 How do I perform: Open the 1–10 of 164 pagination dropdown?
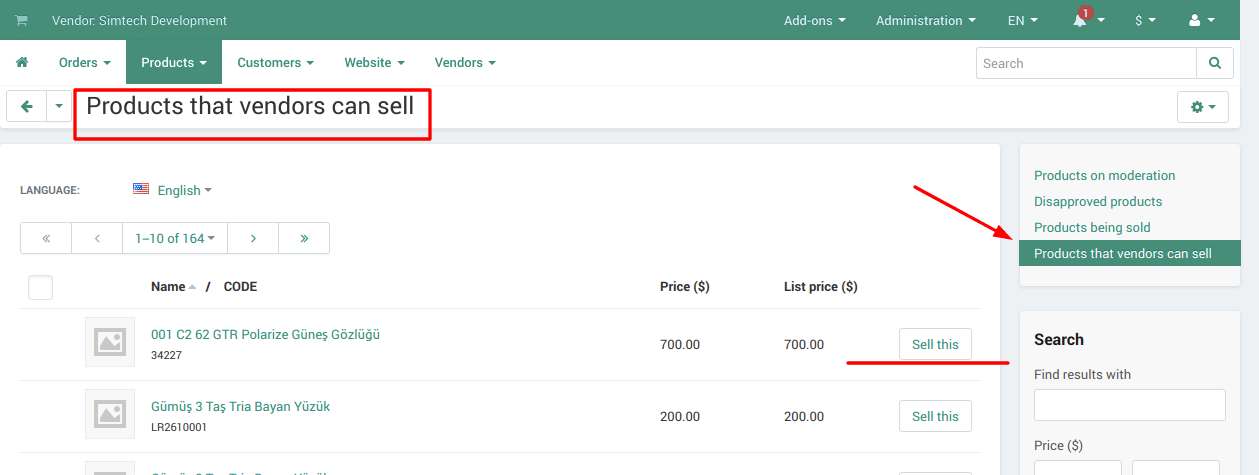point(175,238)
